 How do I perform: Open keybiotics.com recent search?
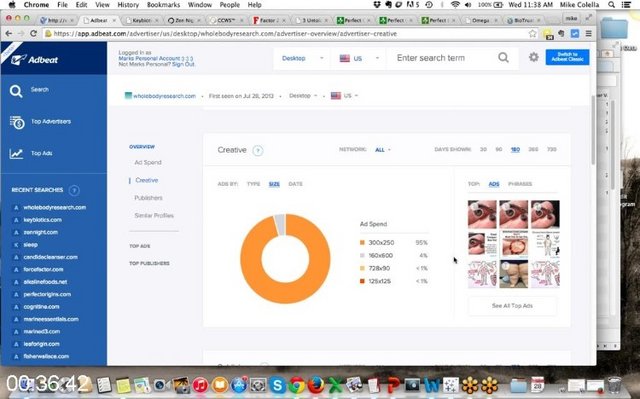(42, 220)
